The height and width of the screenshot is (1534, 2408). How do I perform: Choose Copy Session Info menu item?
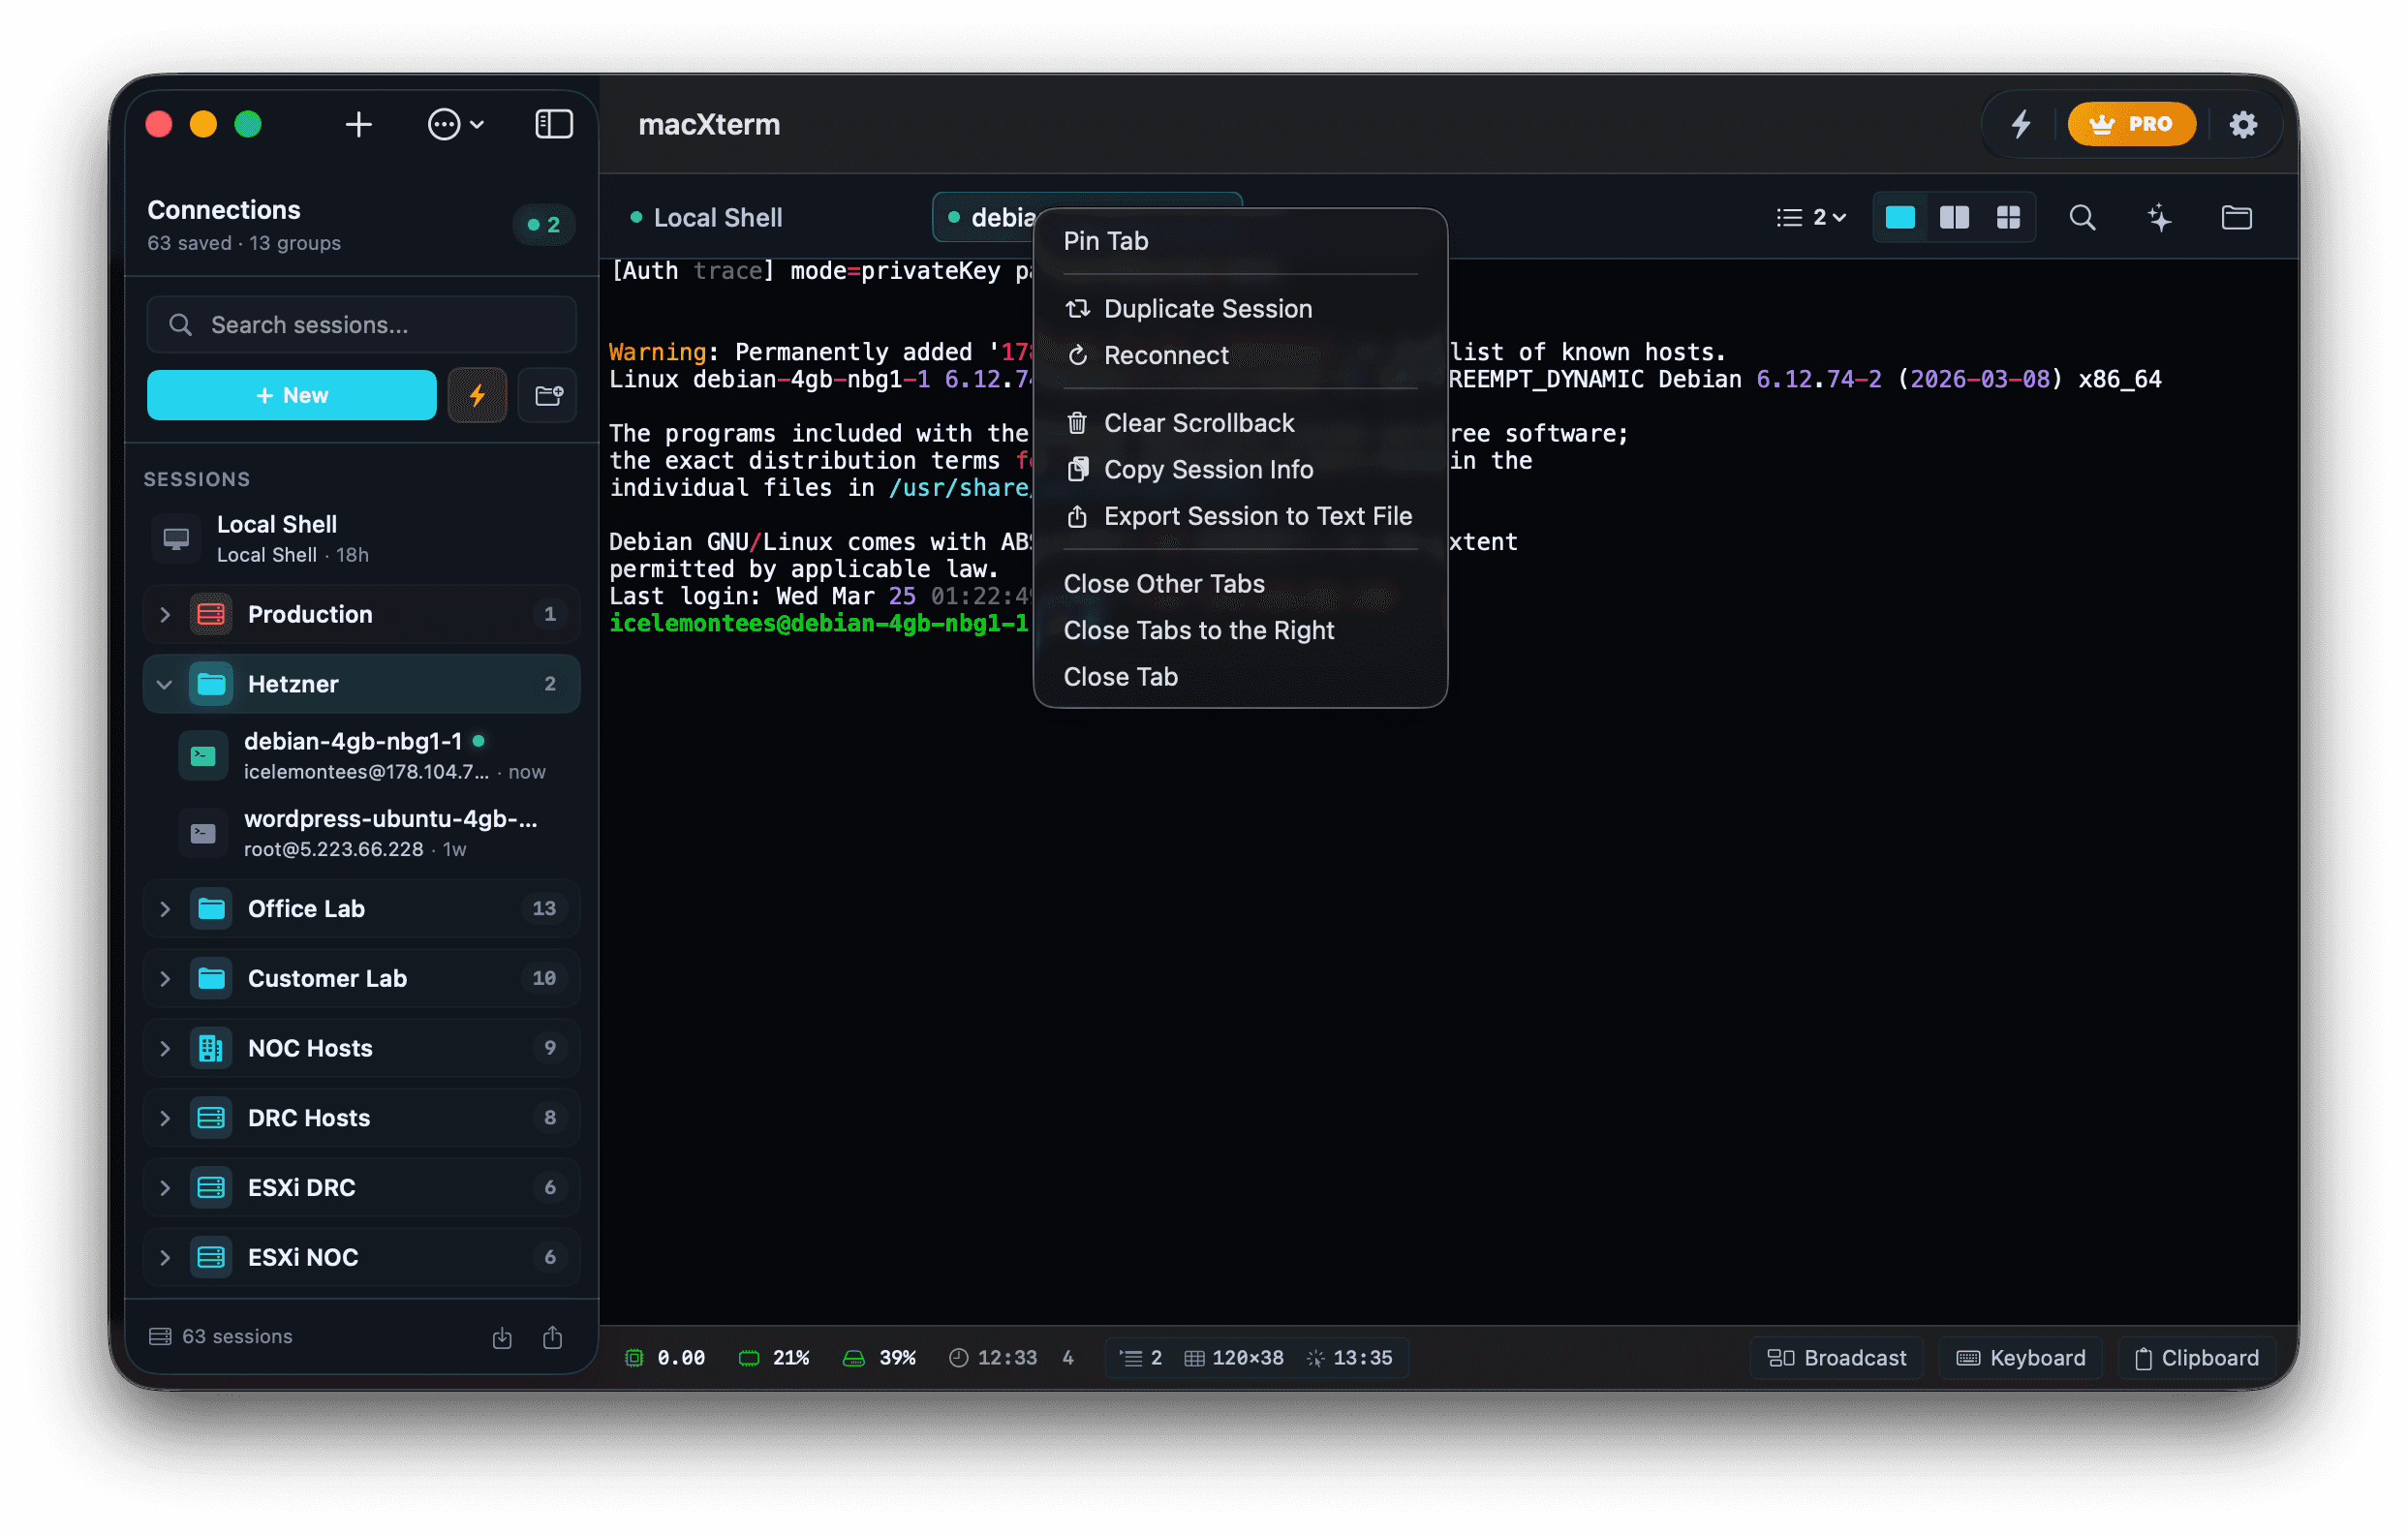click(1240, 470)
